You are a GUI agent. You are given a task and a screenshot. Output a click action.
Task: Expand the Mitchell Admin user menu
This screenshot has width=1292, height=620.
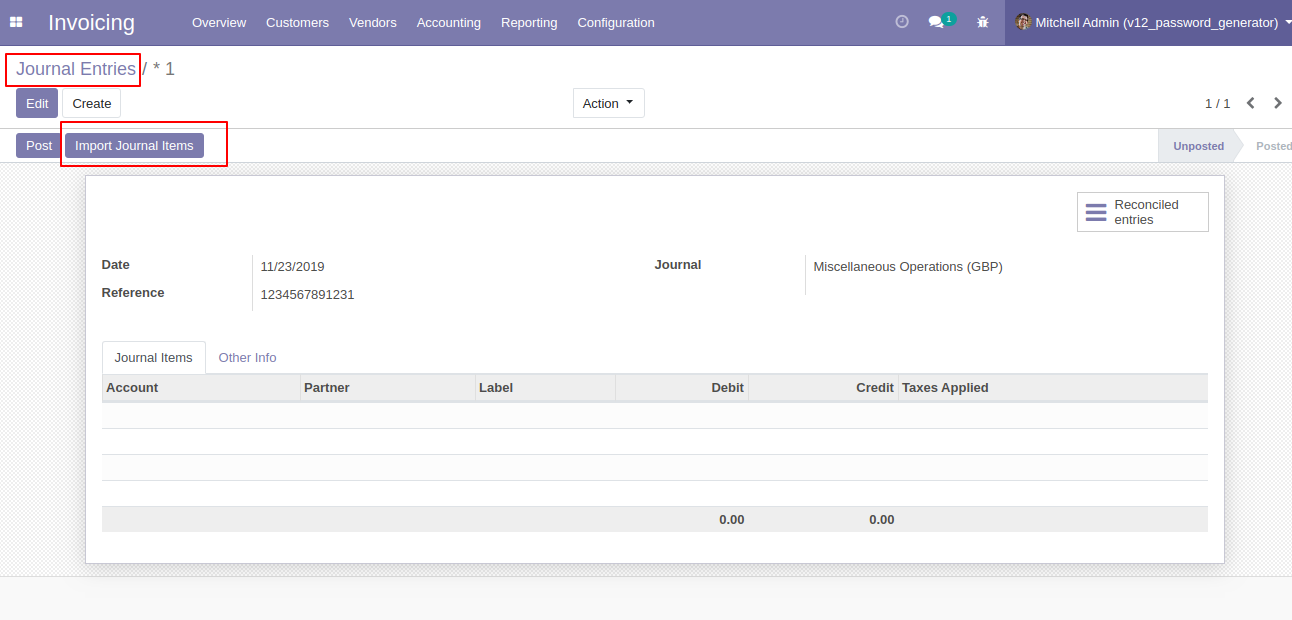(1147, 22)
